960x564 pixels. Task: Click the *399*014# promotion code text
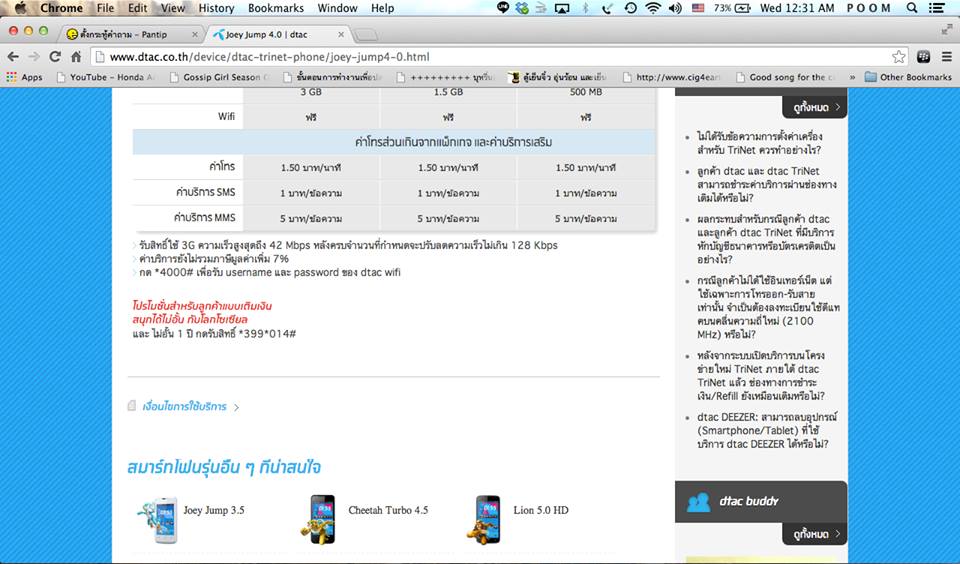point(266,334)
